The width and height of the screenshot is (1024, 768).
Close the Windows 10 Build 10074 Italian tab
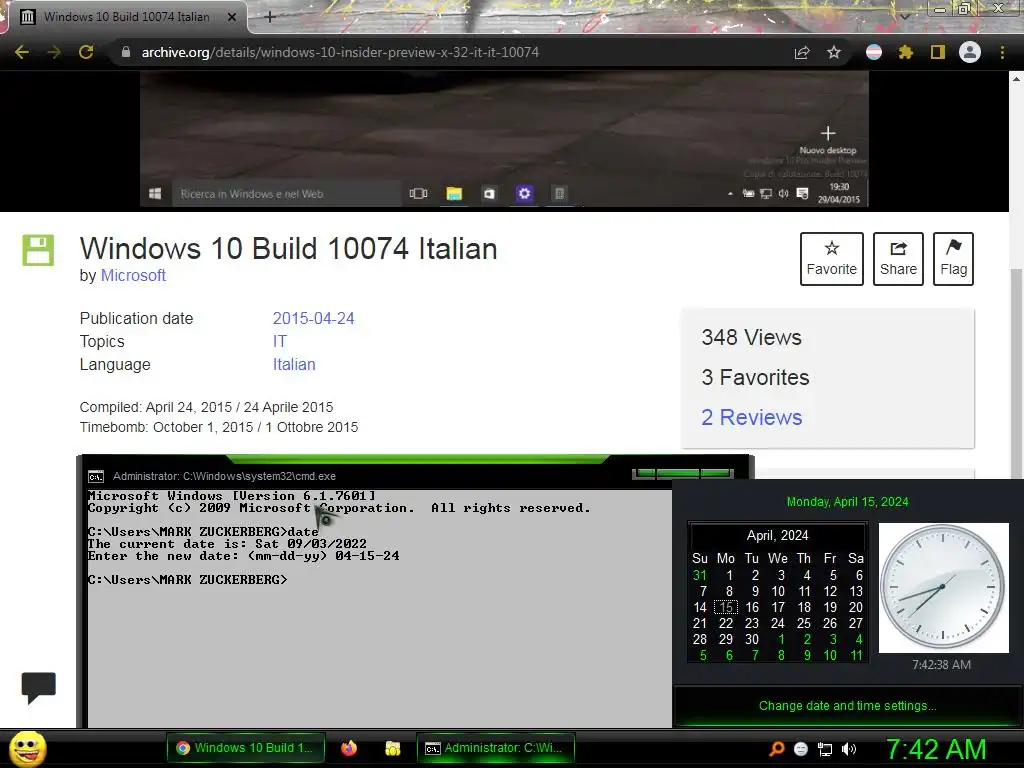coord(232,17)
